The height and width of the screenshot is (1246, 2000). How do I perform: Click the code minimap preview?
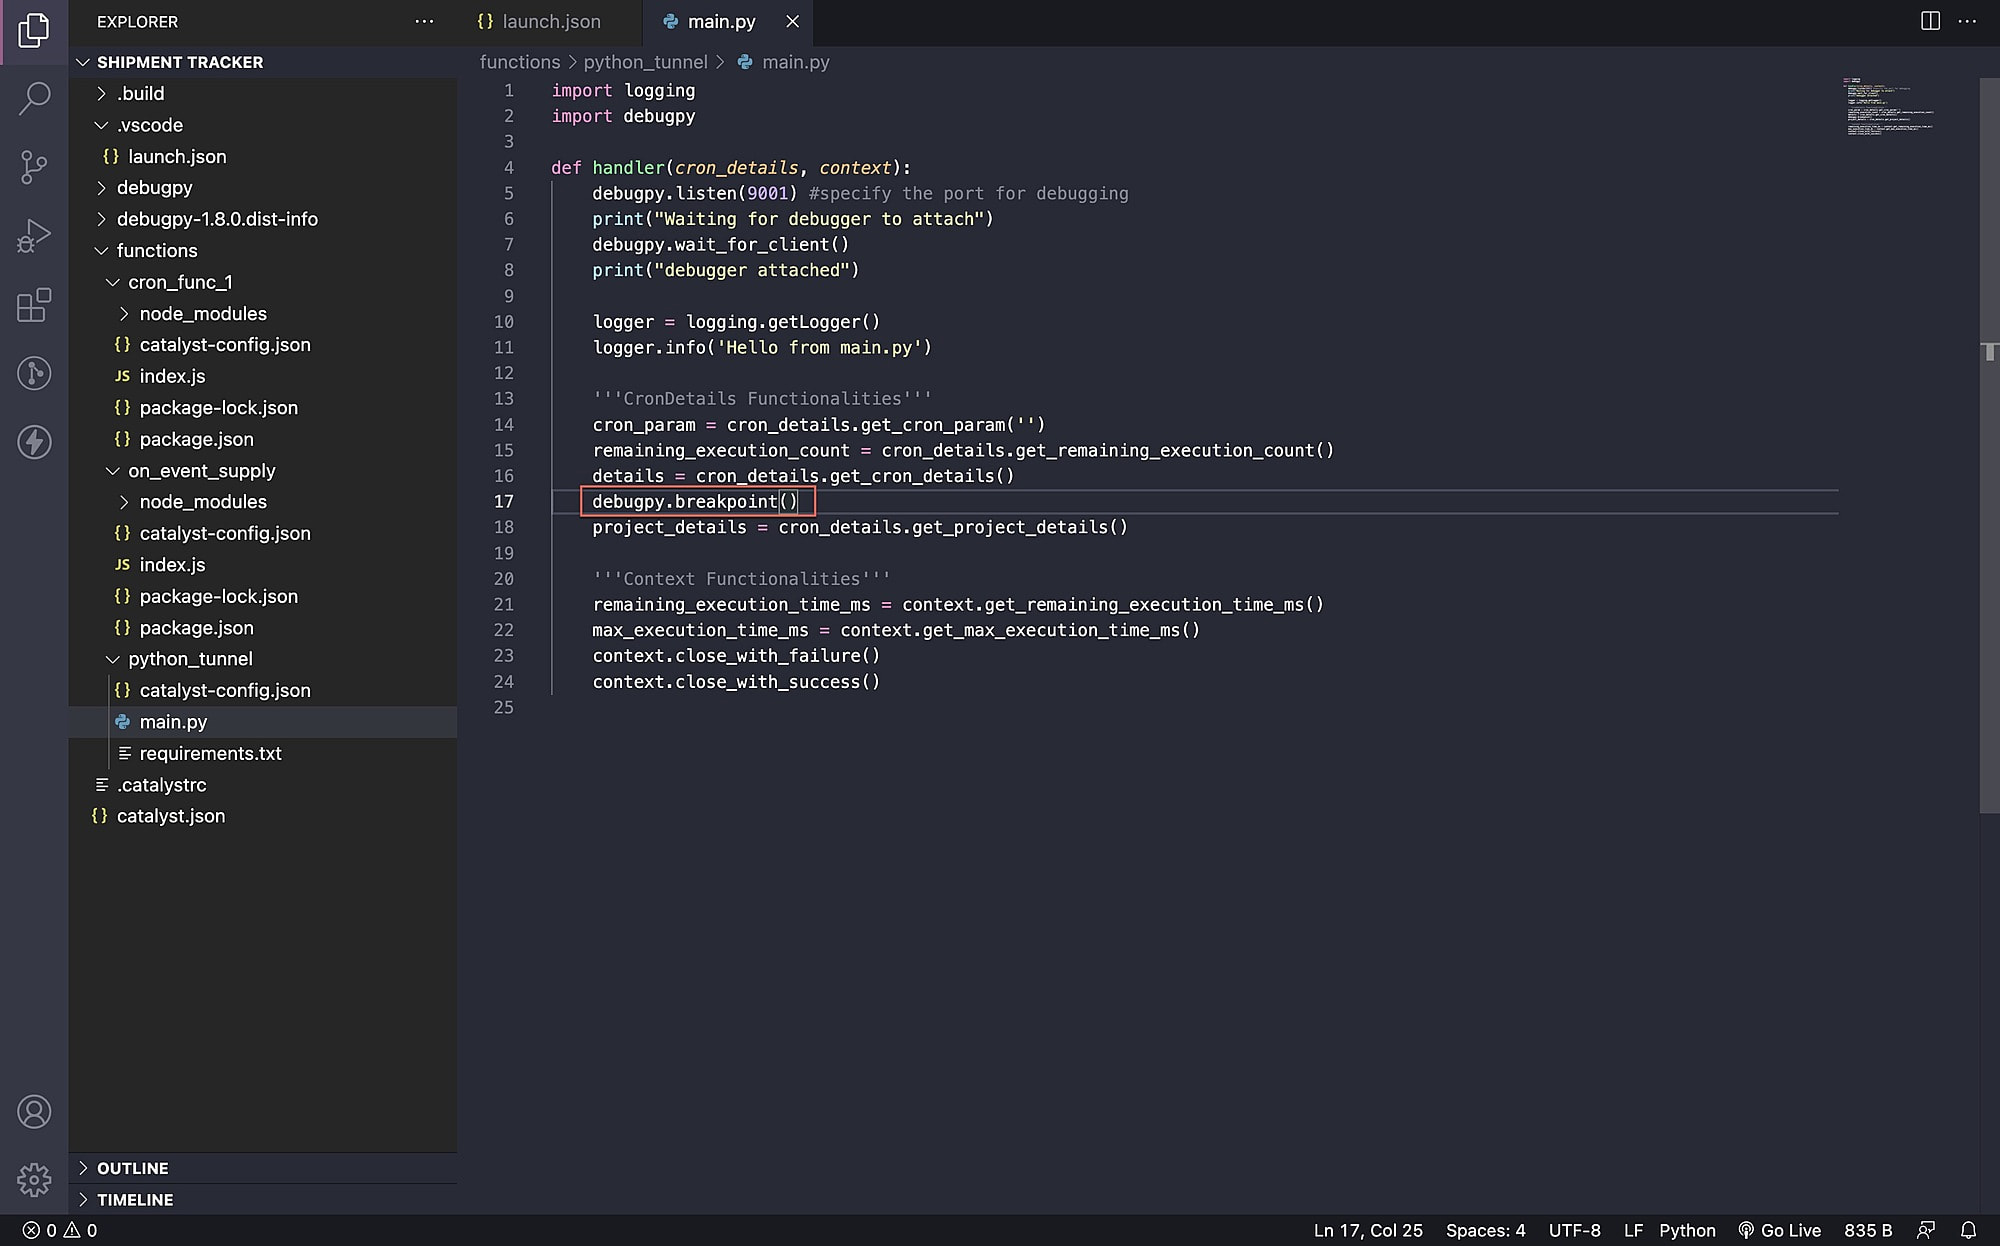coord(1888,106)
